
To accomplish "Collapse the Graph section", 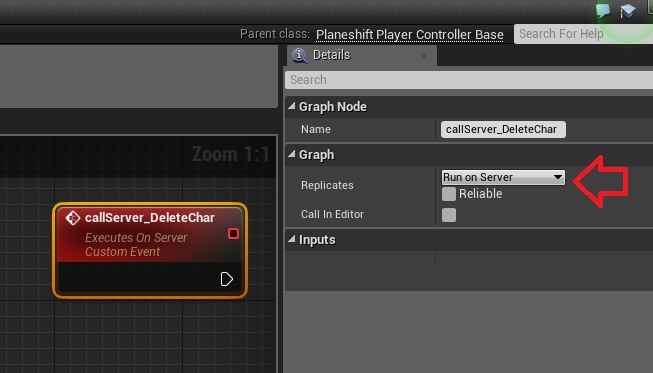I will point(292,154).
